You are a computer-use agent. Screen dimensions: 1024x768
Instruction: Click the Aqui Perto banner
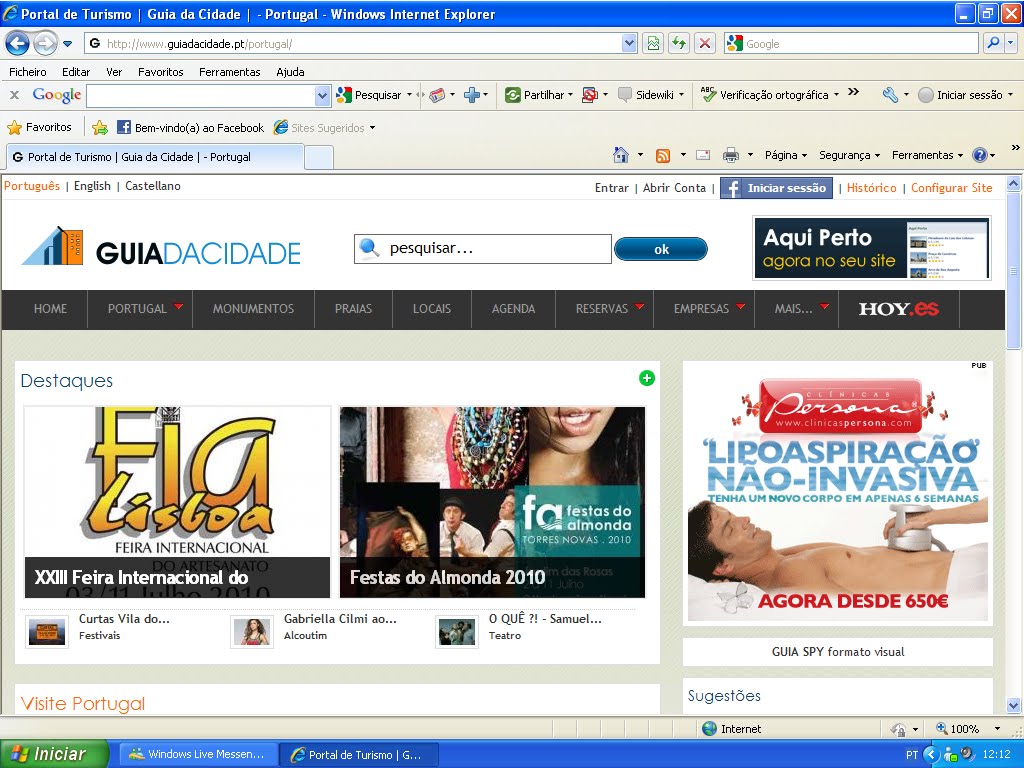872,248
